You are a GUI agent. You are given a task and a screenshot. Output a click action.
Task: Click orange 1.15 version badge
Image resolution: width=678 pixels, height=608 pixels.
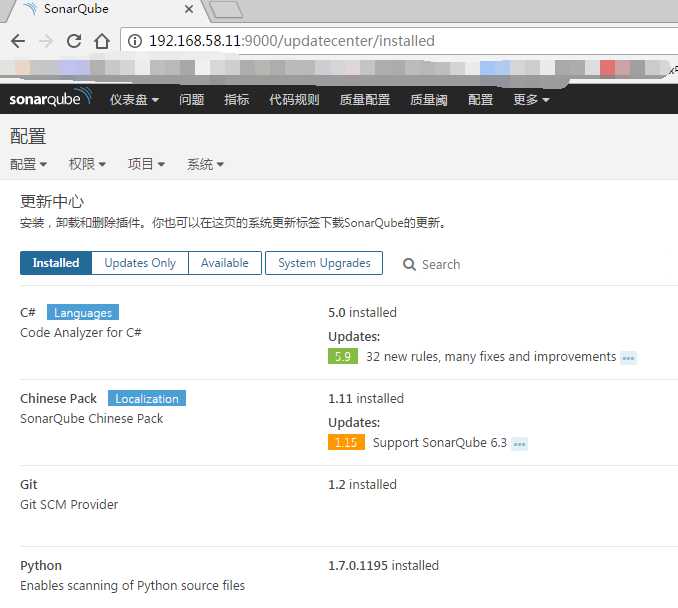pos(346,442)
